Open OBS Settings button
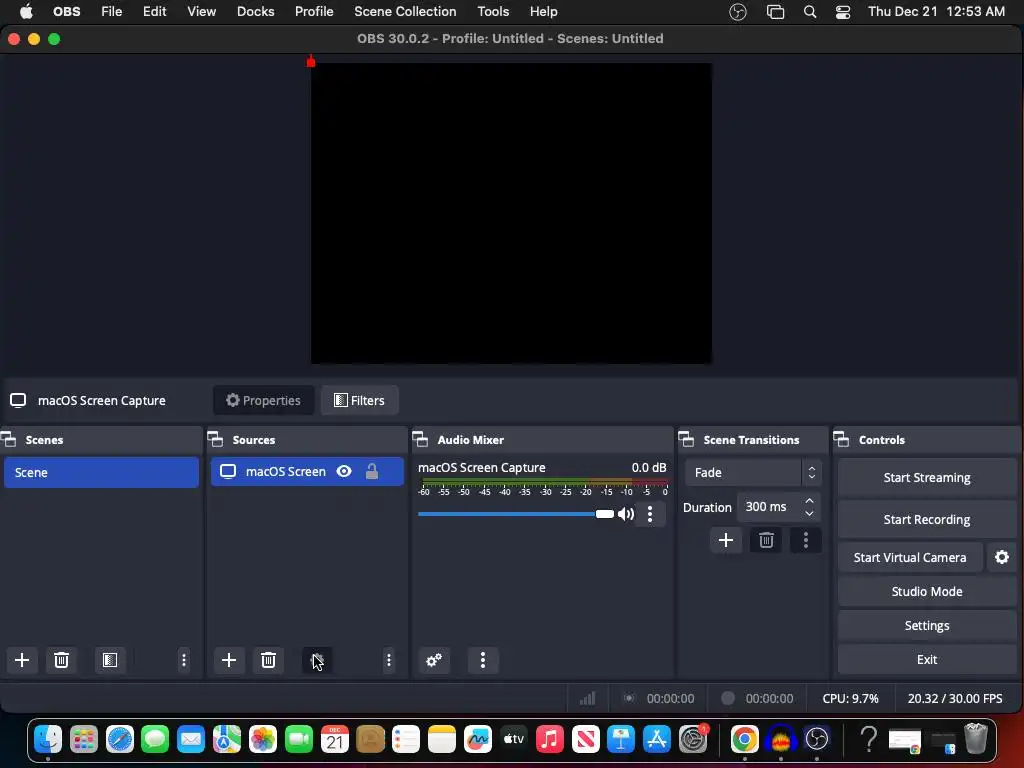 pyautogui.click(x=927, y=626)
